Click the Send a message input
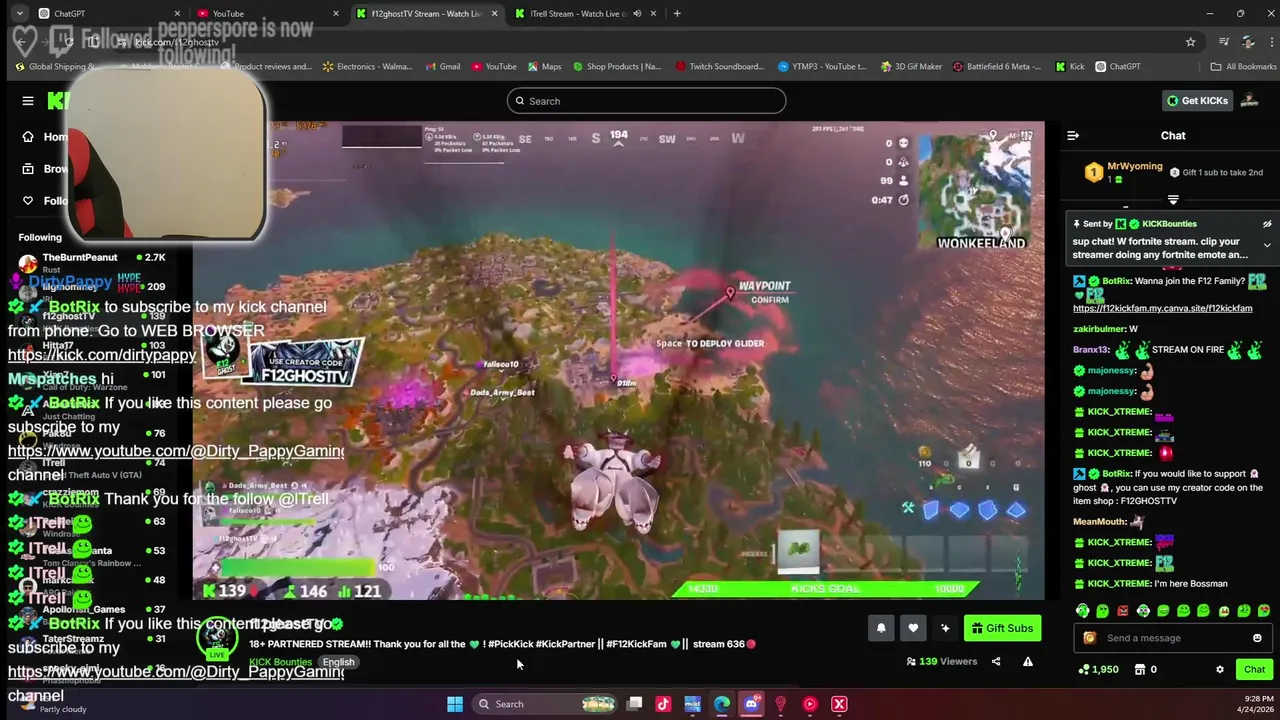The image size is (1280, 720). tap(1174, 638)
